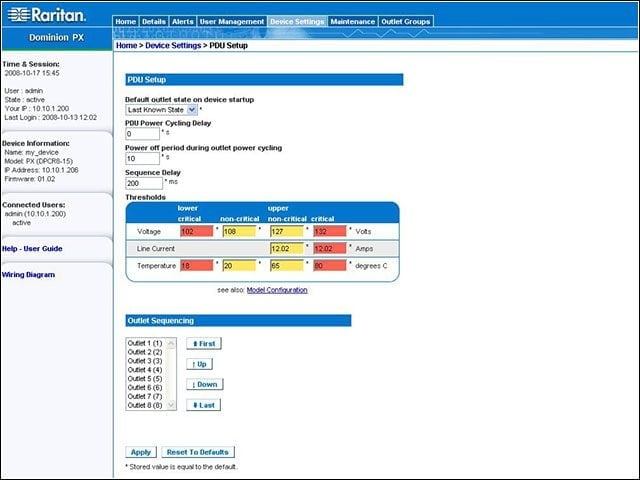
Task: Click Home in the breadcrumb
Action: (x=127, y=45)
